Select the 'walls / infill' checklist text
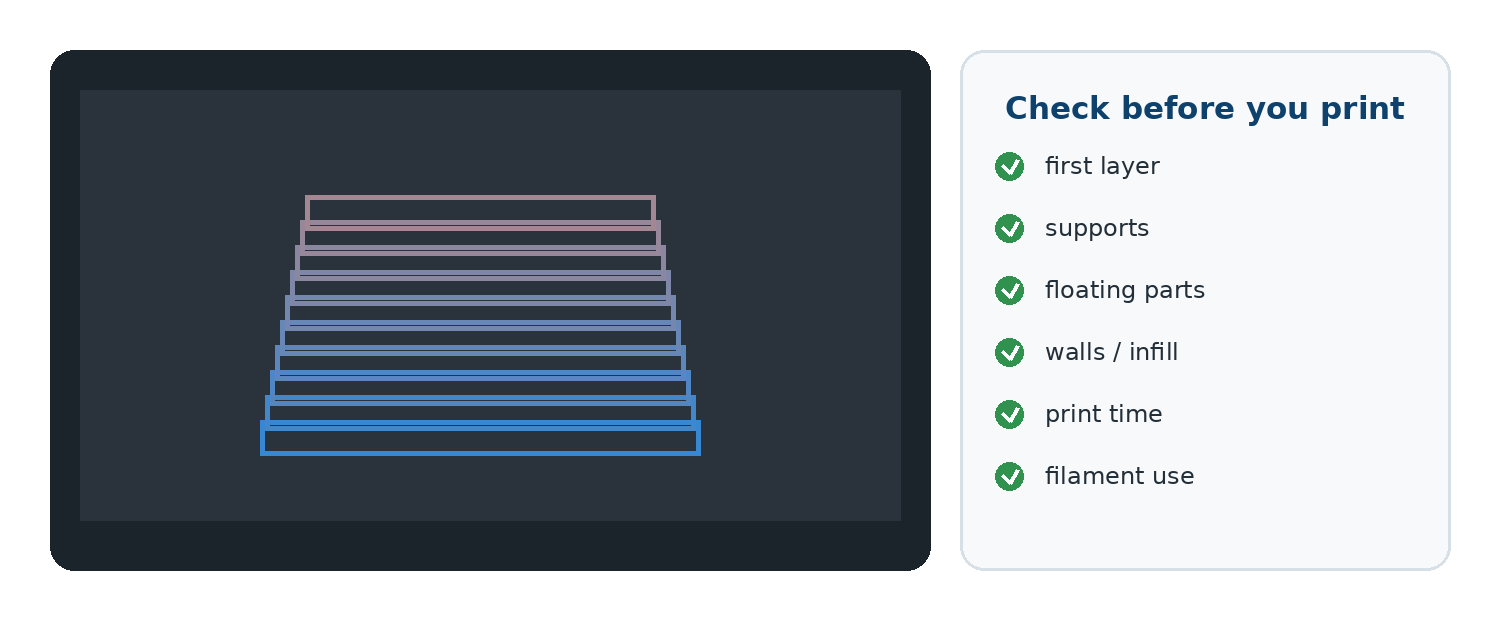The width and height of the screenshot is (1500, 620). [x=1111, y=353]
